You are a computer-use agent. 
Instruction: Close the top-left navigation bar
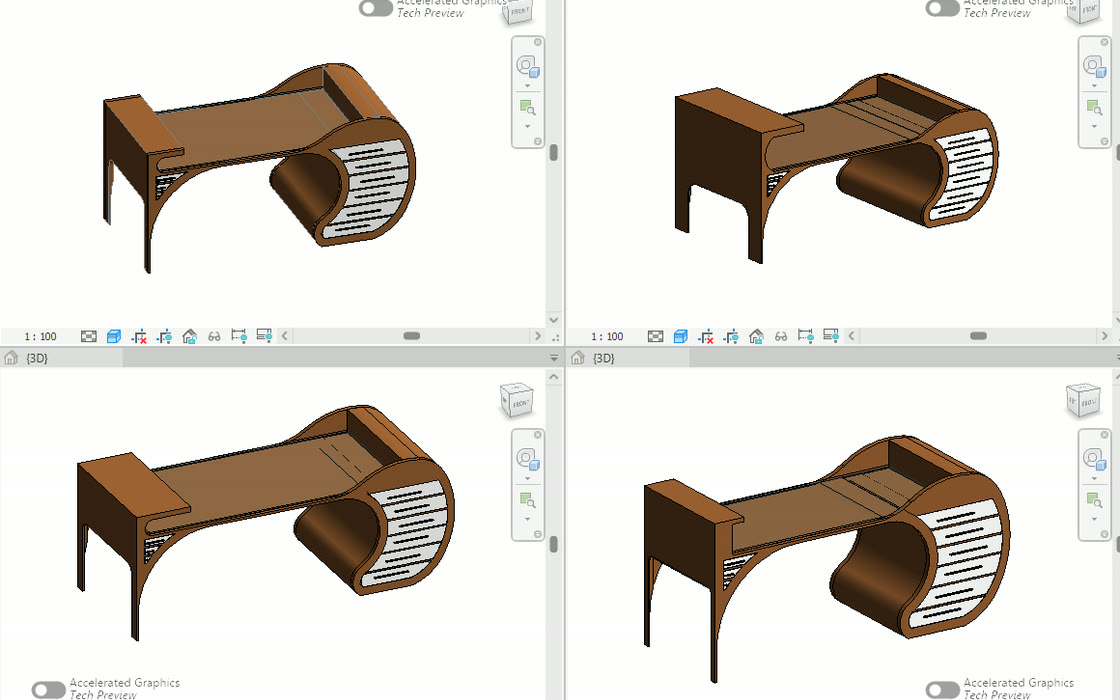(x=538, y=42)
